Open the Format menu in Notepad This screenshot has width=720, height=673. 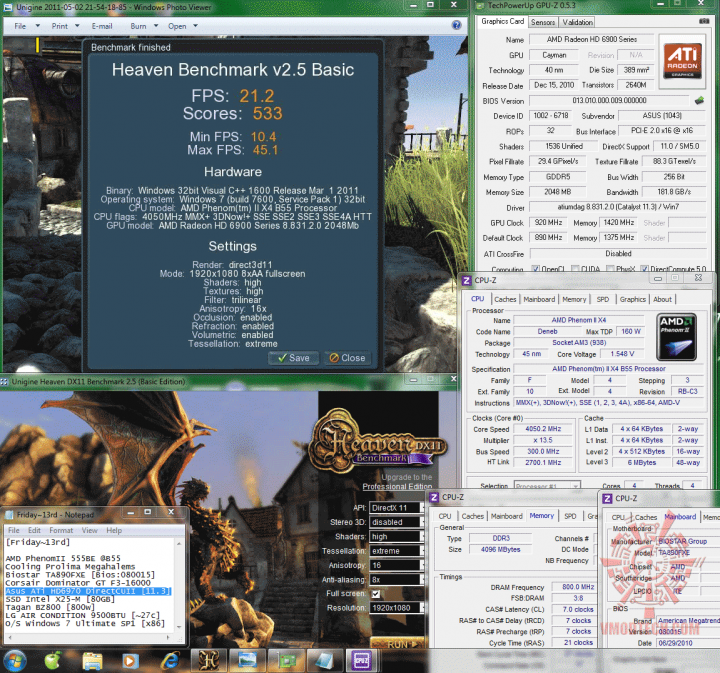click(61, 530)
